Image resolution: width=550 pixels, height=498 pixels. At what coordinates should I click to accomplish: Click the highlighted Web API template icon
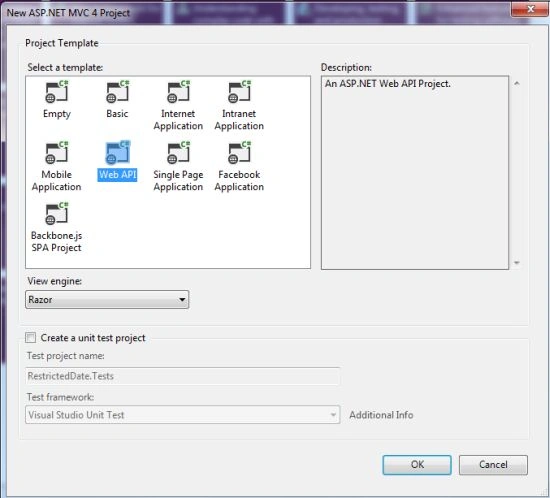coord(118,153)
